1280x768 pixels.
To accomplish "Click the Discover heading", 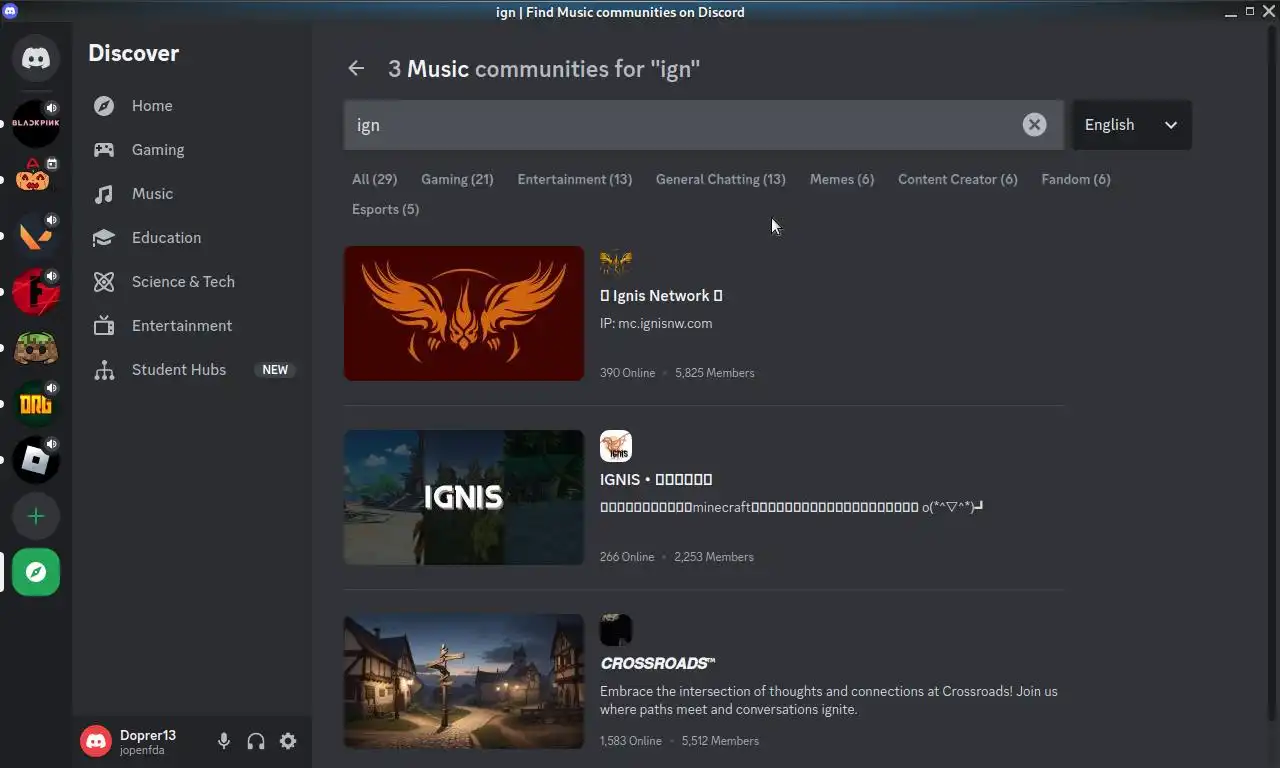I will point(133,53).
